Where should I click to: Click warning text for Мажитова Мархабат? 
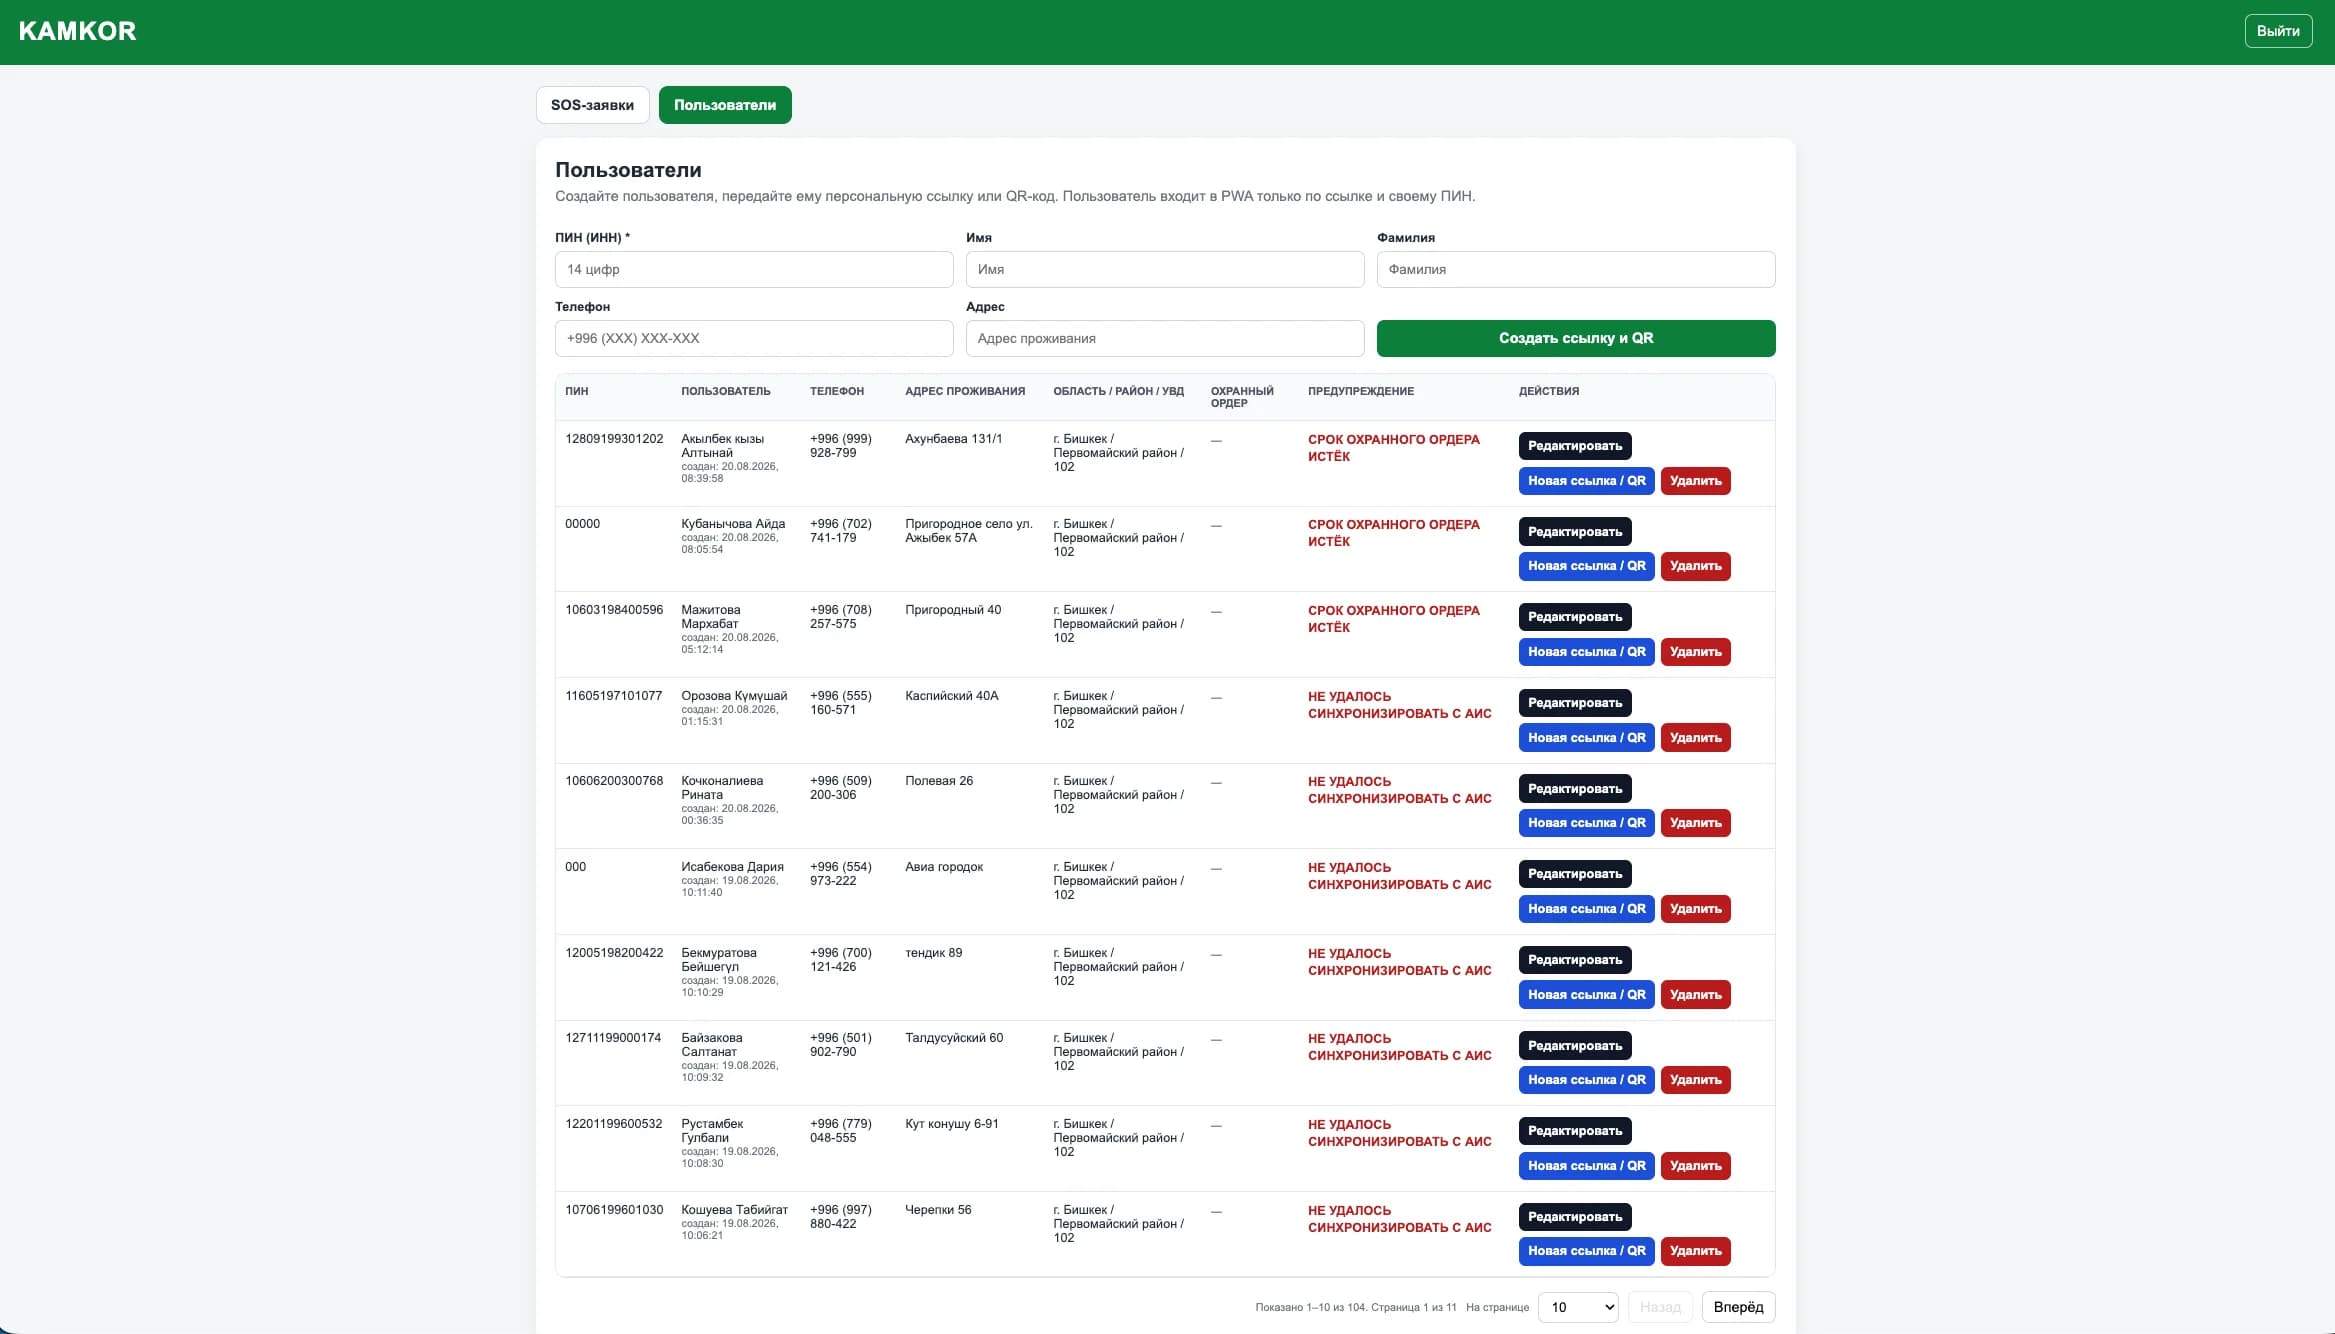click(1393, 619)
